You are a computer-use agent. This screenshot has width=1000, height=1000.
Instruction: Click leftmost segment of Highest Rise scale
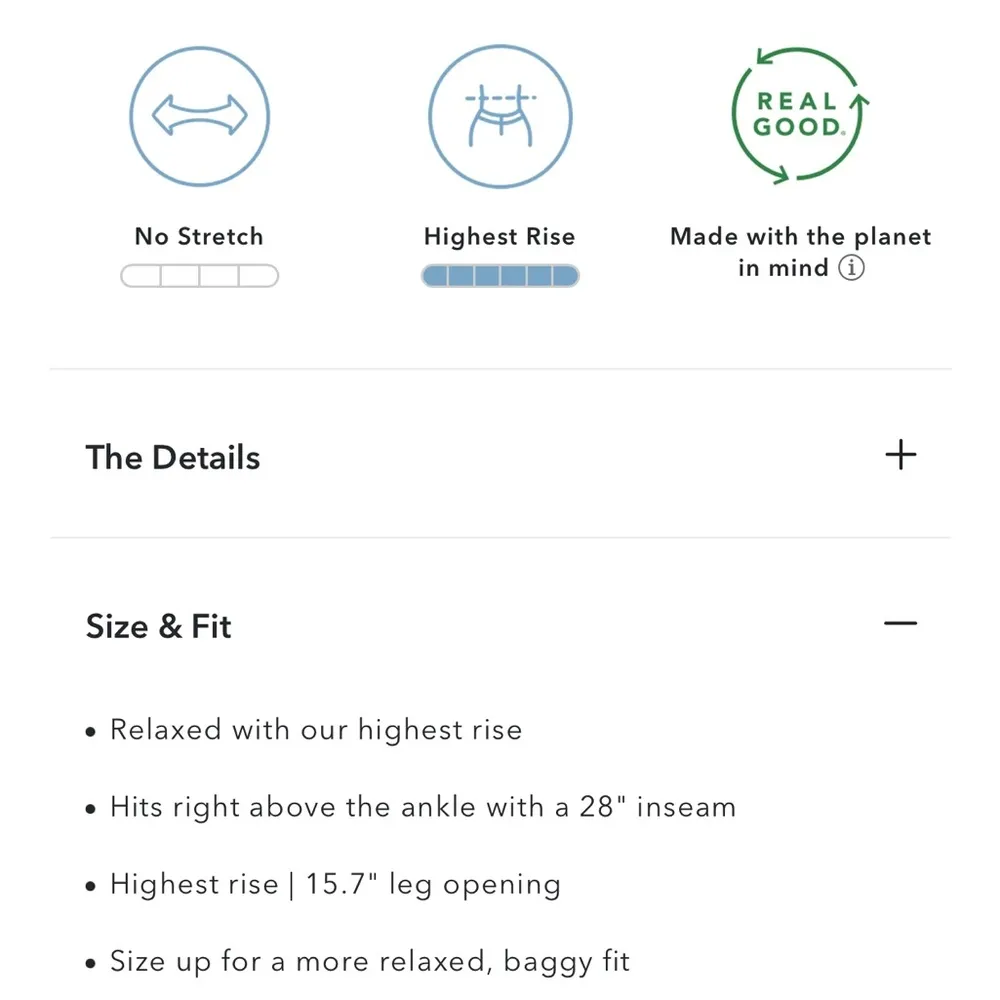tap(435, 276)
